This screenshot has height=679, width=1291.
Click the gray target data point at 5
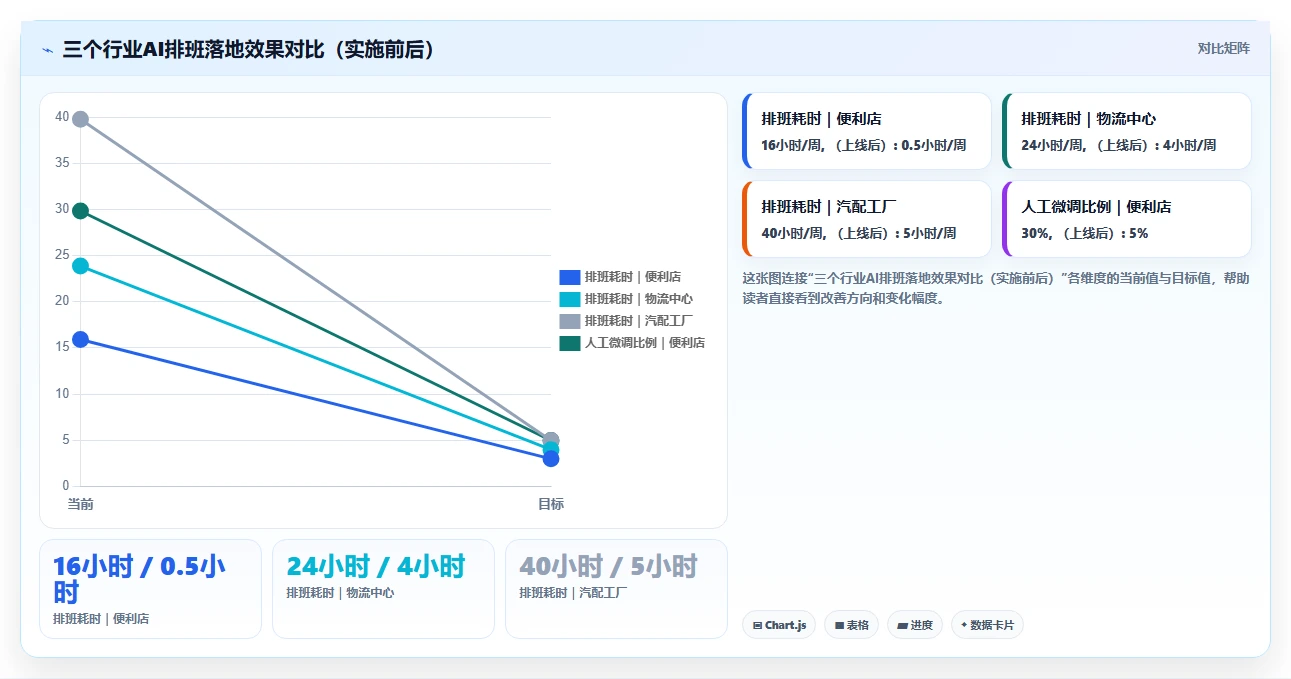[551, 439]
